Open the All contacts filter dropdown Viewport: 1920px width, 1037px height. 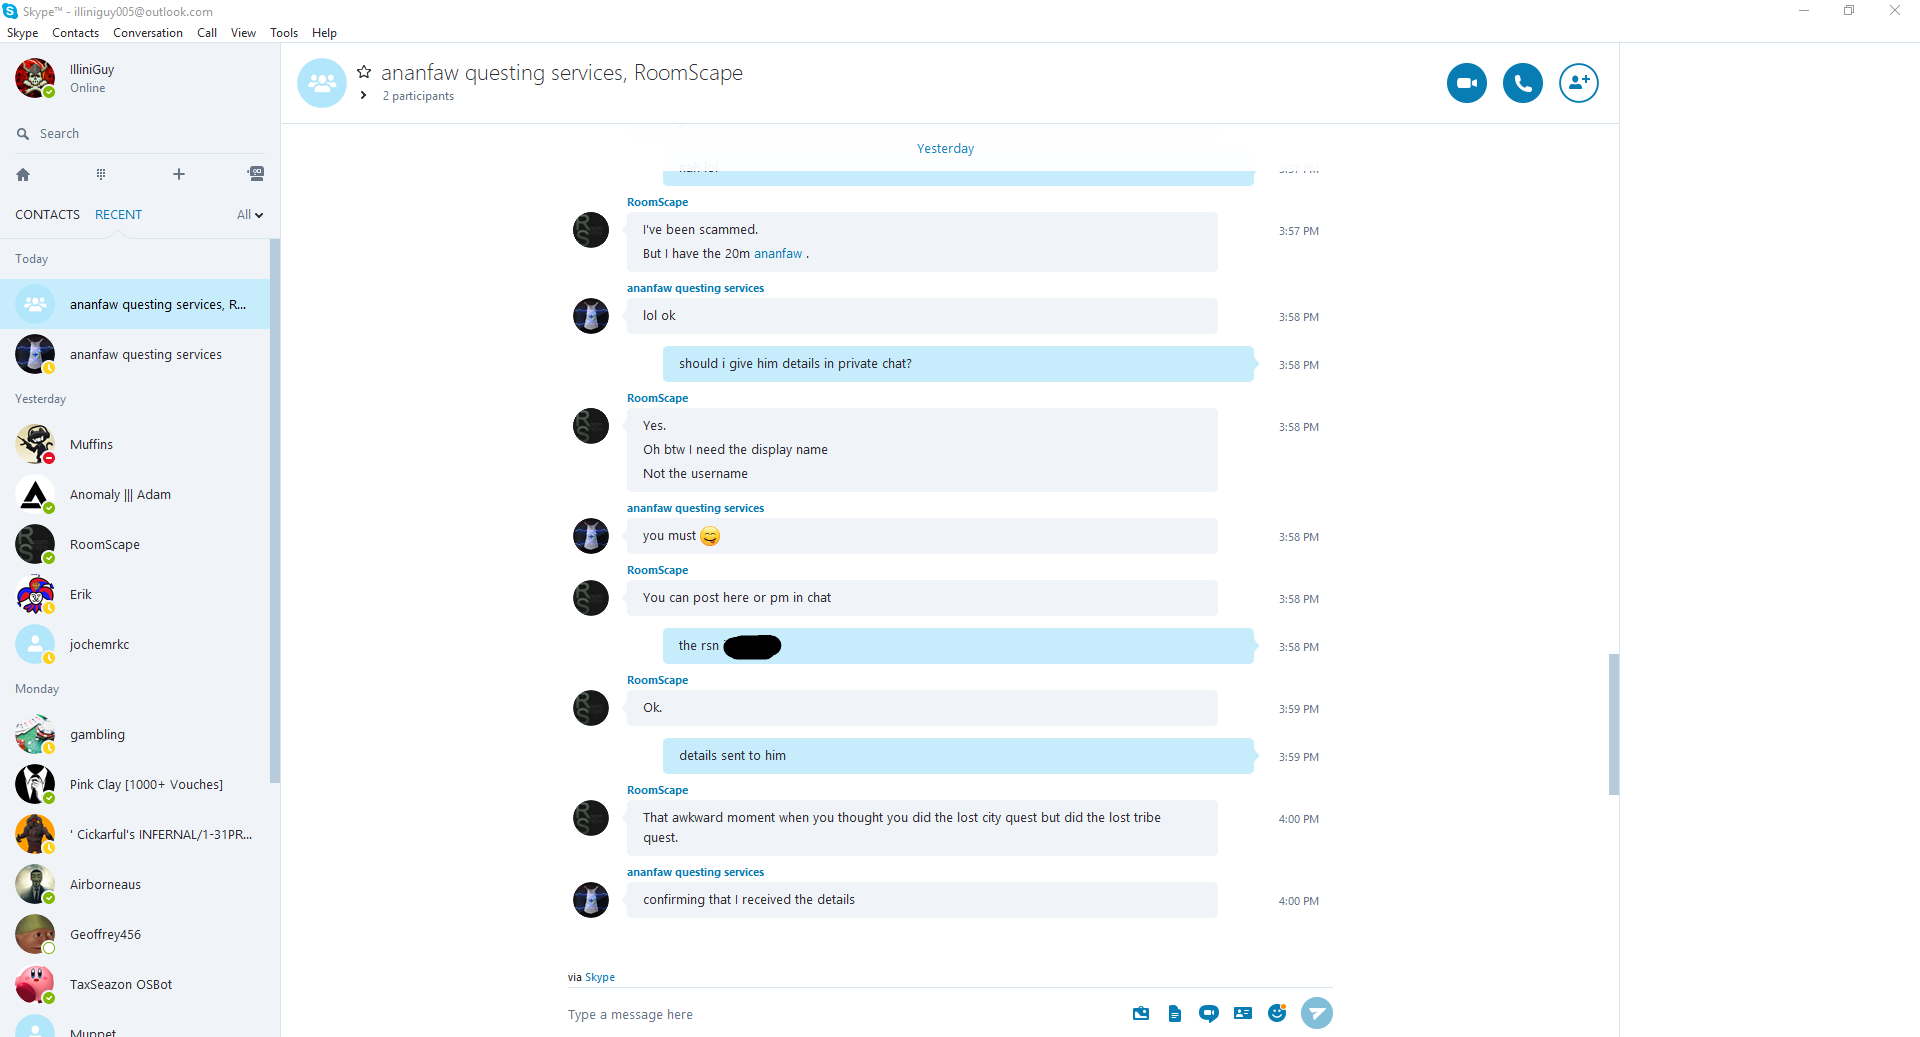coord(250,215)
